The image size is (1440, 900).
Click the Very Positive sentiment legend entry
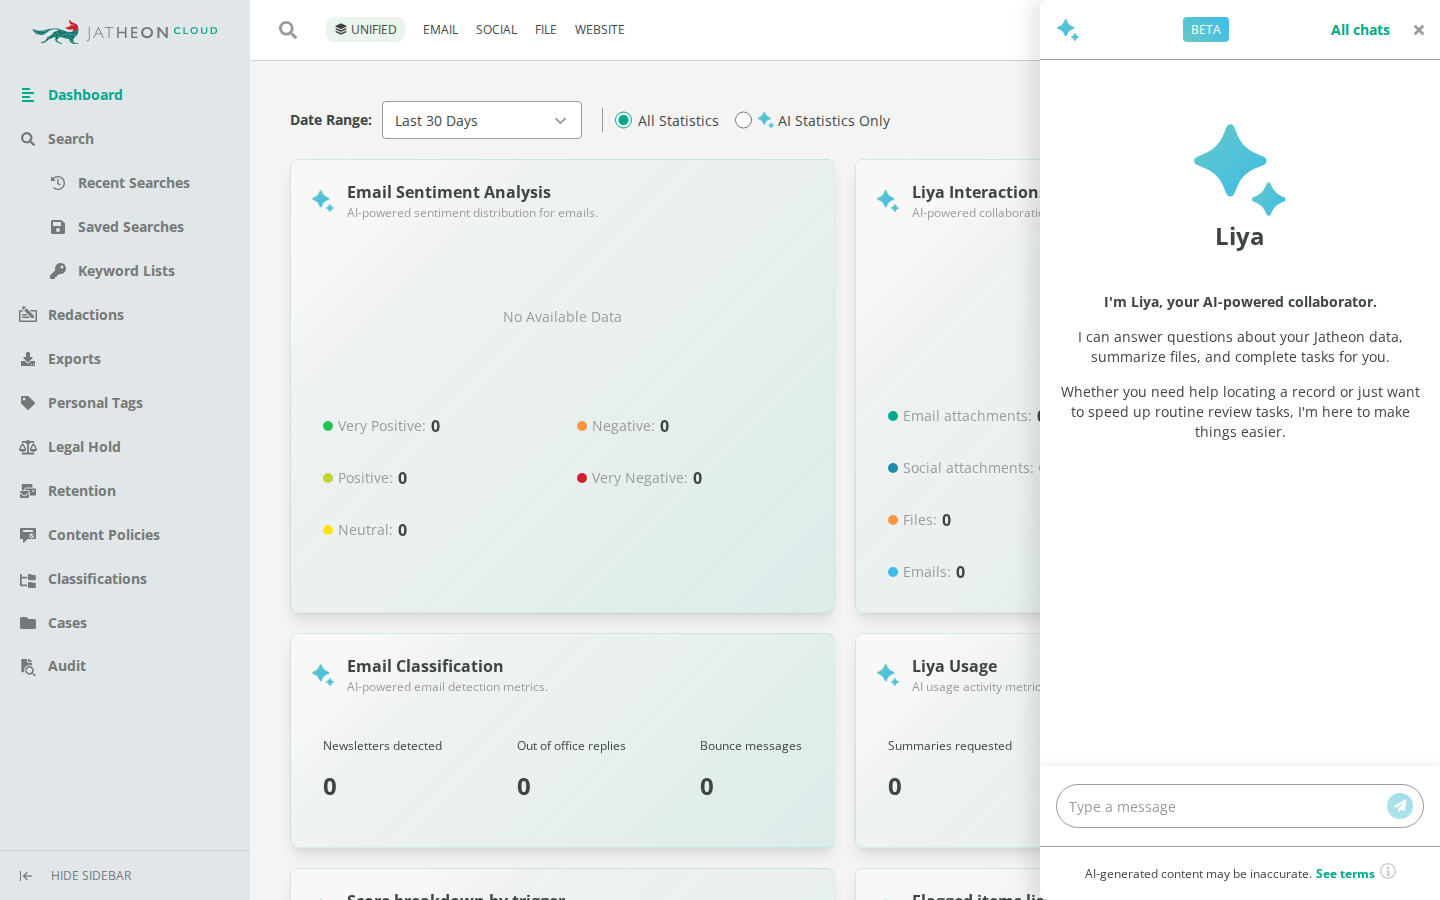(381, 426)
